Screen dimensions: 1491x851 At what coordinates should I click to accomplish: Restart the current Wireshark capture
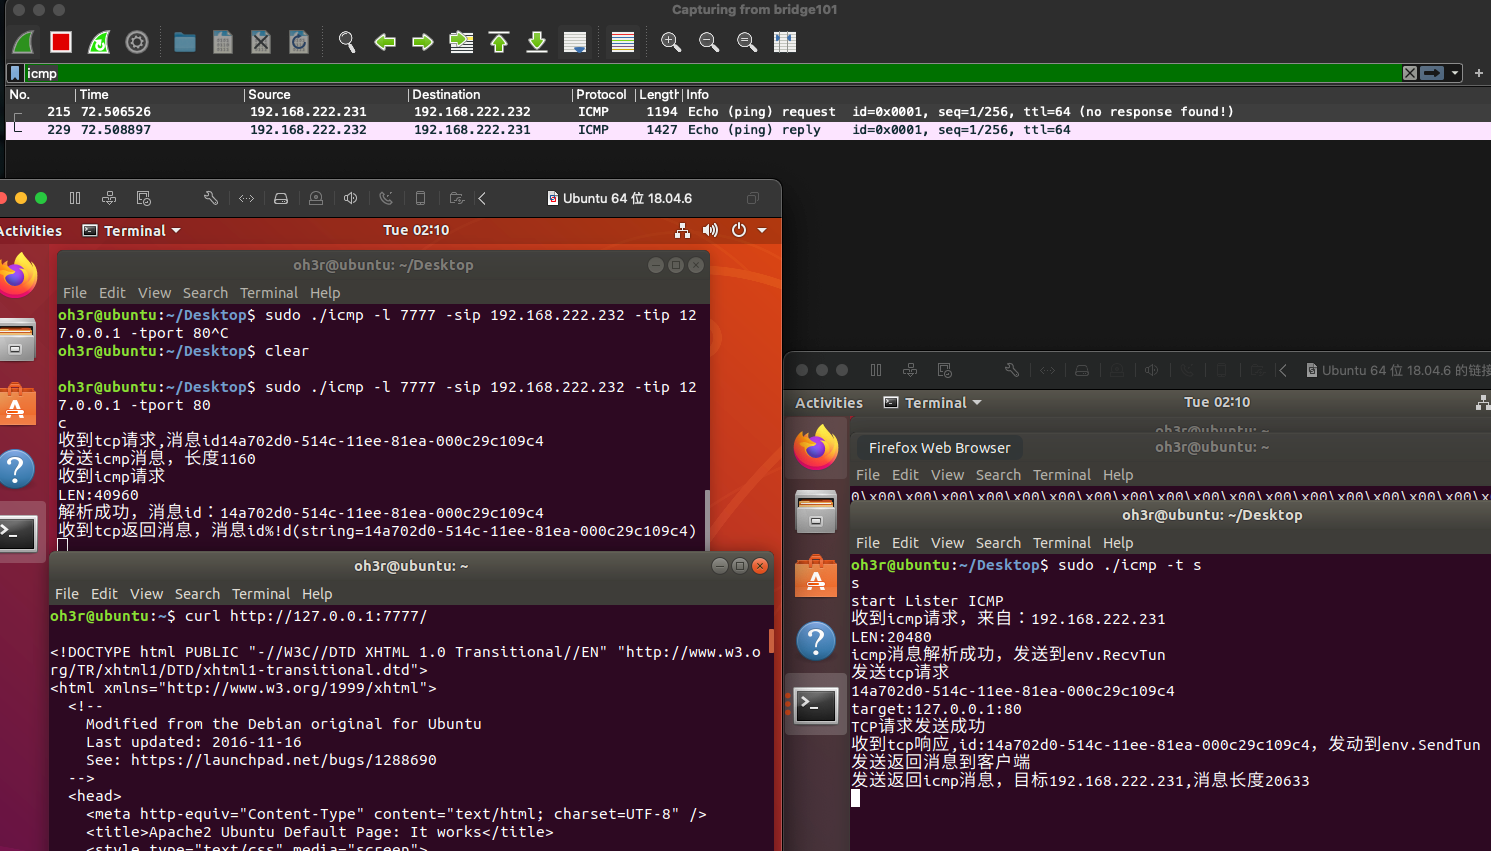tap(99, 42)
